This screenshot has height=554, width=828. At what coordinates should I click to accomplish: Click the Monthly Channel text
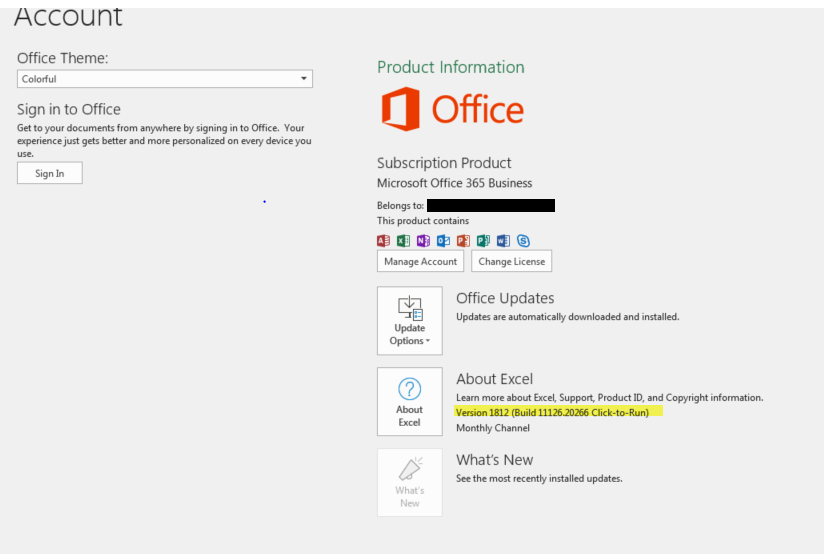[493, 428]
